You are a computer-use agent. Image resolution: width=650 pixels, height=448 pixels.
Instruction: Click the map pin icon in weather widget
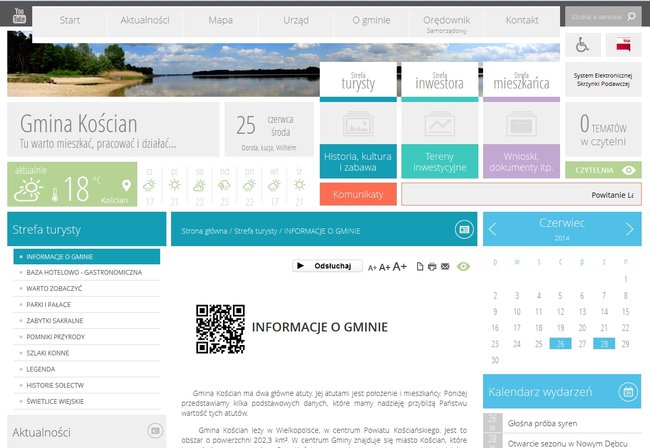click(x=127, y=186)
